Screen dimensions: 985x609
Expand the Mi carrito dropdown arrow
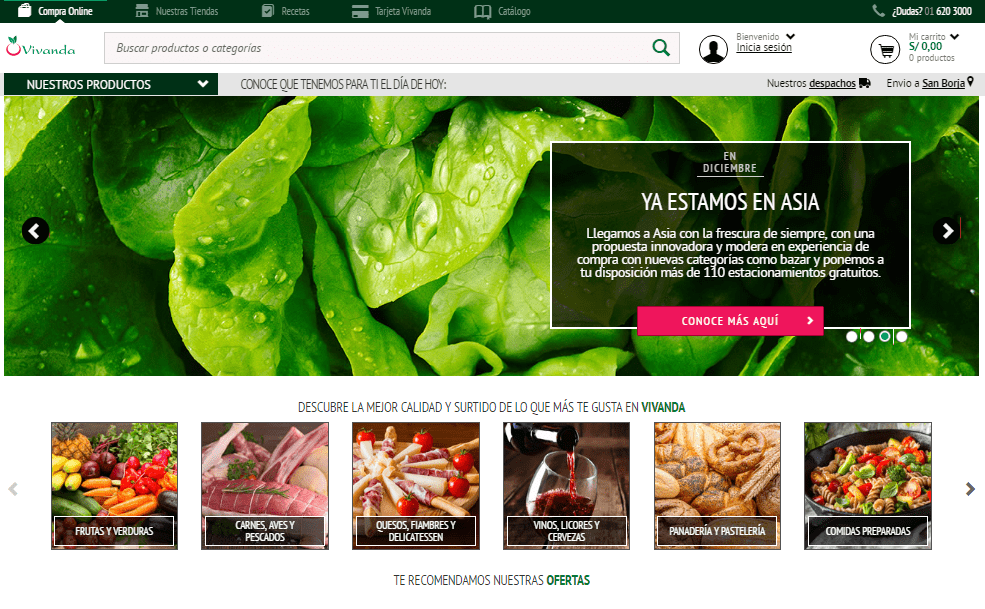(954, 36)
